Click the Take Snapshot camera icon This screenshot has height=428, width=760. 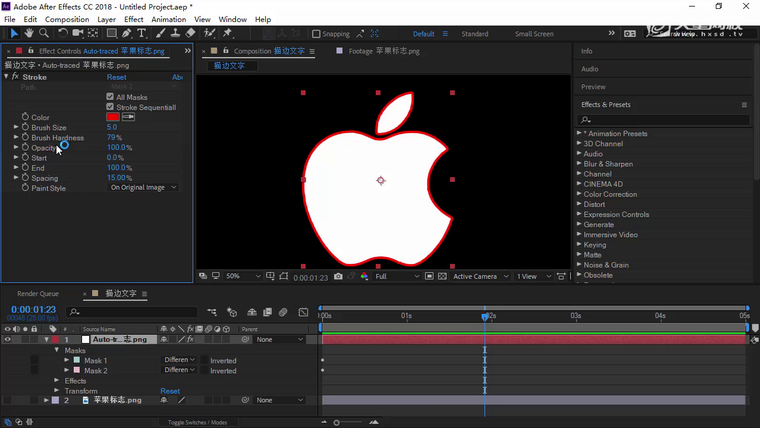click(x=338, y=276)
